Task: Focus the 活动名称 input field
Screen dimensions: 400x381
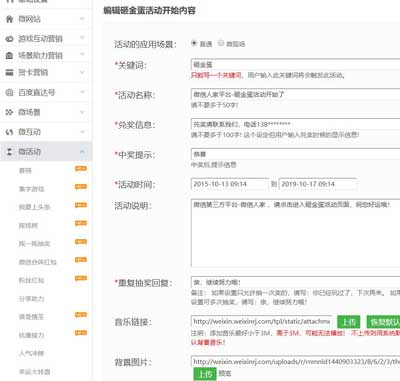Action: coord(295,94)
